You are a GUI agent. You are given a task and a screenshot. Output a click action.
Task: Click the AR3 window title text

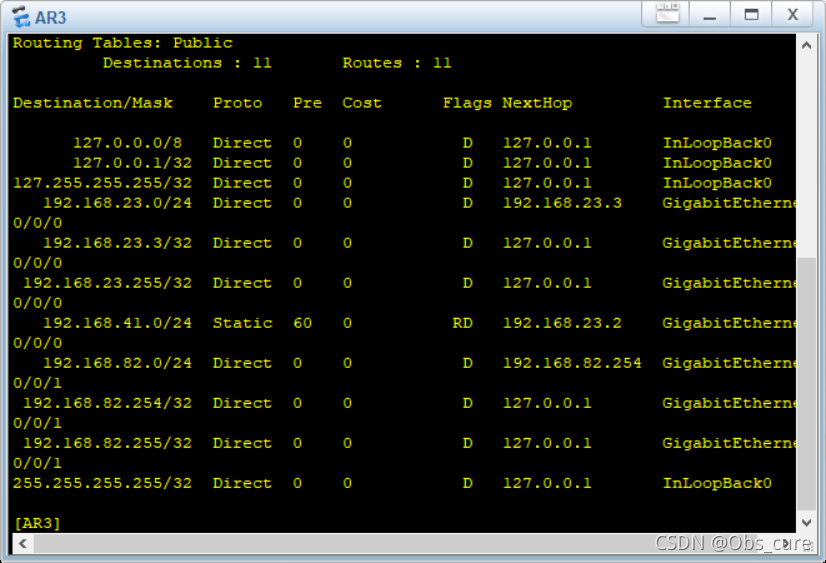tap(50, 17)
